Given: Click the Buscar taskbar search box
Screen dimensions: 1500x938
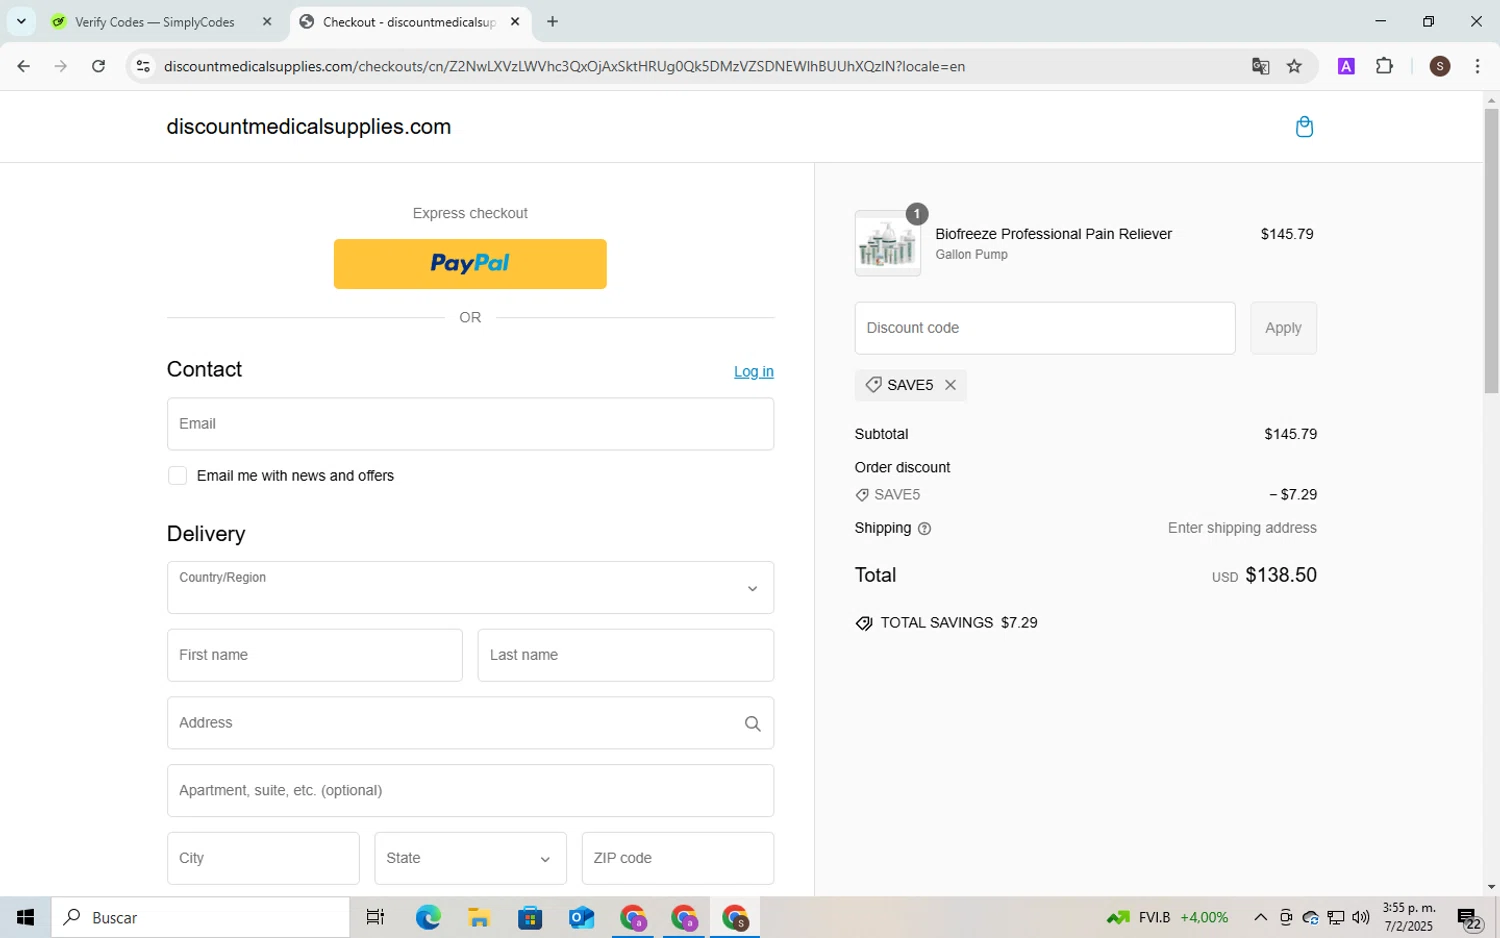Looking at the screenshot, I should click(200, 918).
